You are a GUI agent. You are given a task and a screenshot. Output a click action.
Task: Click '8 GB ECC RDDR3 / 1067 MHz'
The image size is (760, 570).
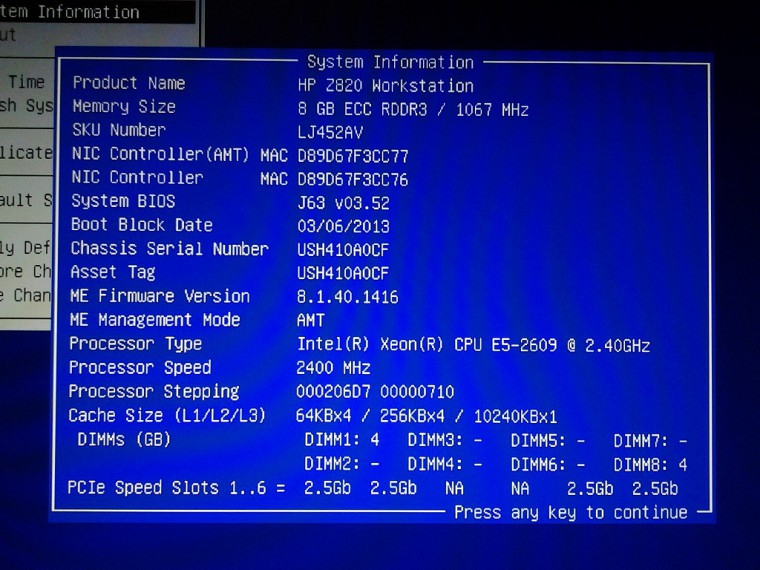tap(413, 110)
